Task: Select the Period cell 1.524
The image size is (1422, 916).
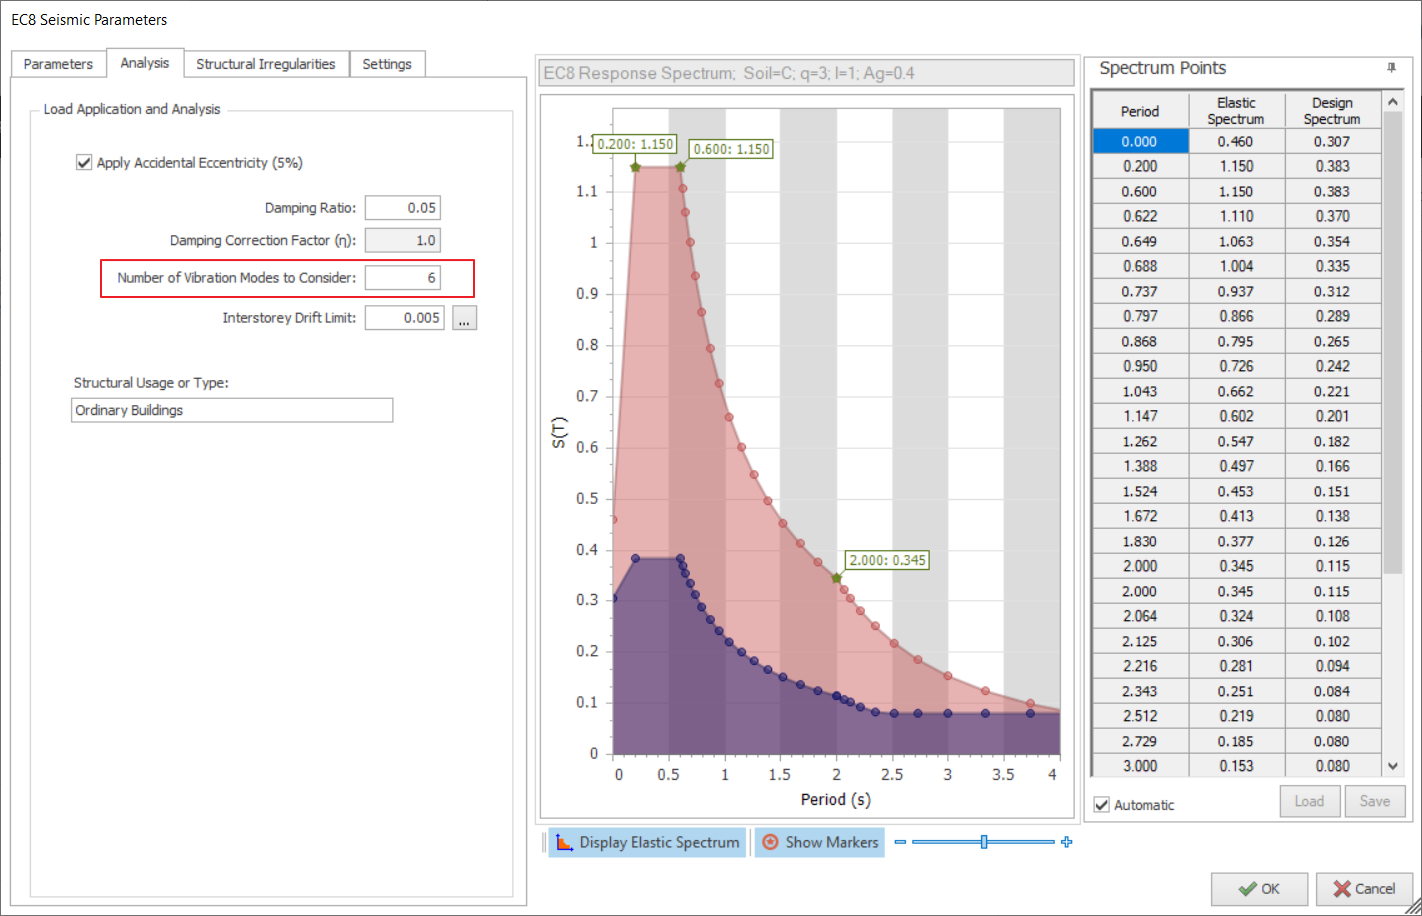Action: pyautogui.click(x=1140, y=491)
